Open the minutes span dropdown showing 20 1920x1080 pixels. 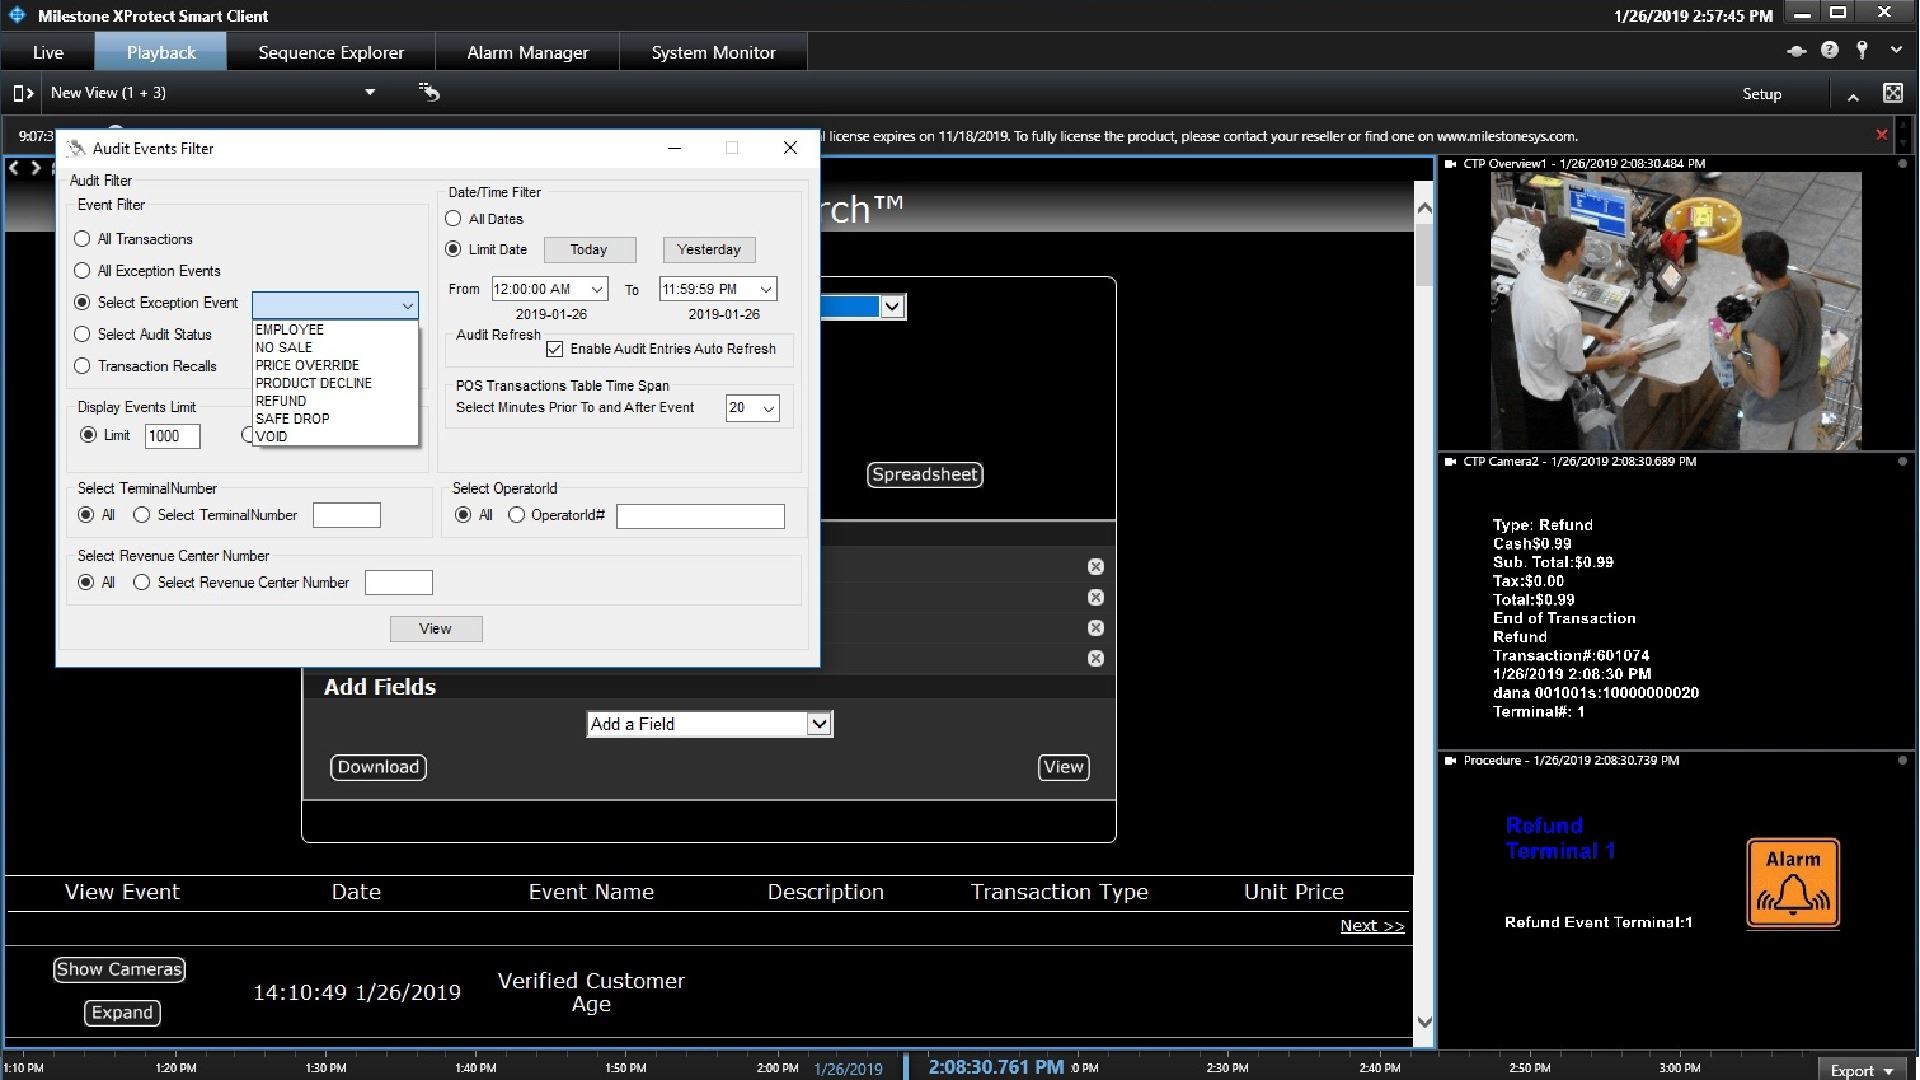point(769,408)
